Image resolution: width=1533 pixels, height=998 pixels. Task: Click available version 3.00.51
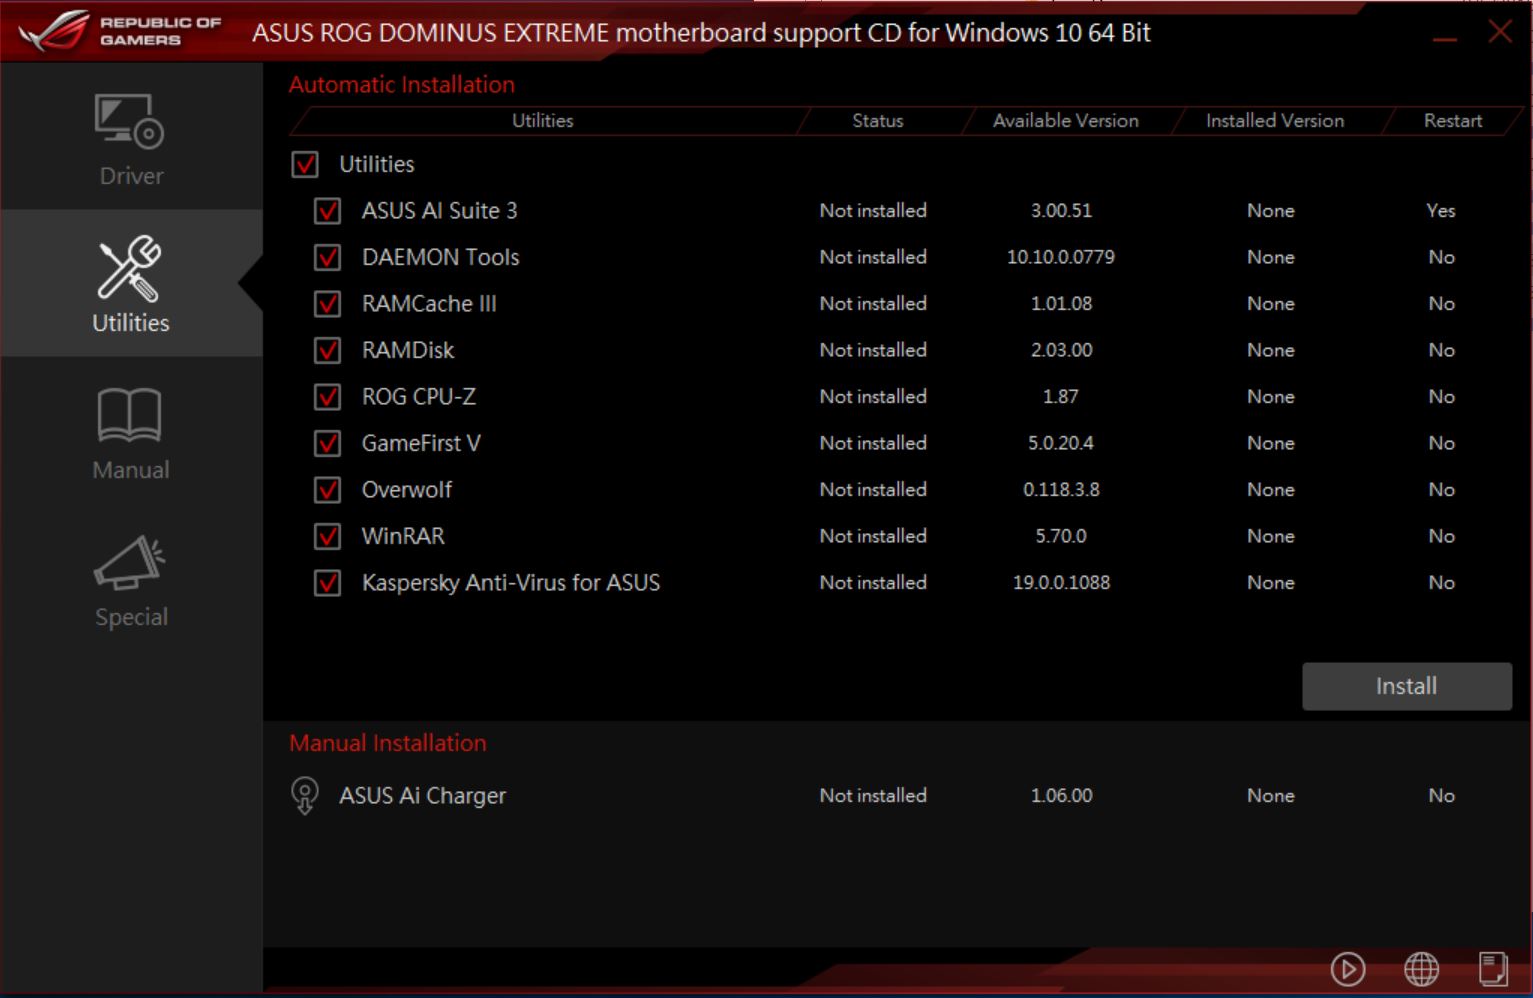tap(1061, 211)
